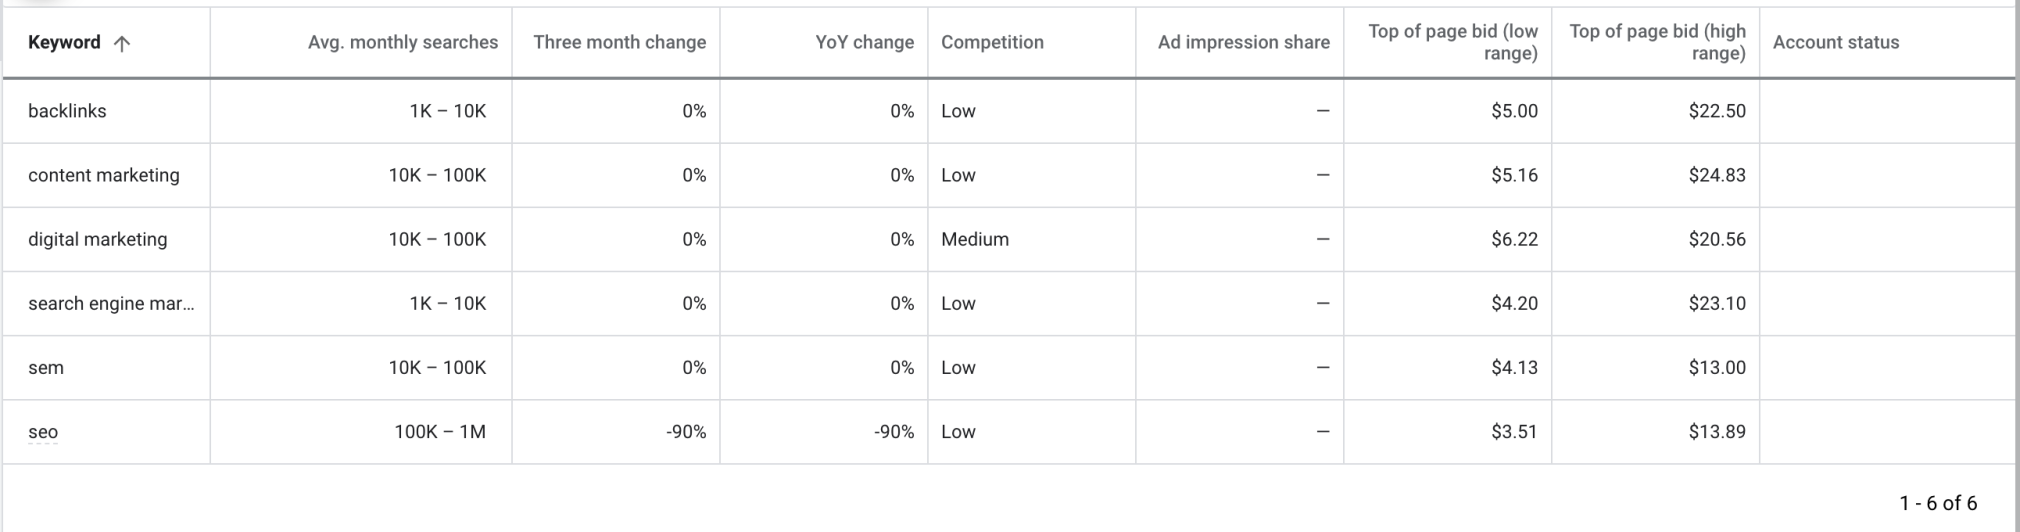Sort by Avg. monthly searches column

[402, 42]
